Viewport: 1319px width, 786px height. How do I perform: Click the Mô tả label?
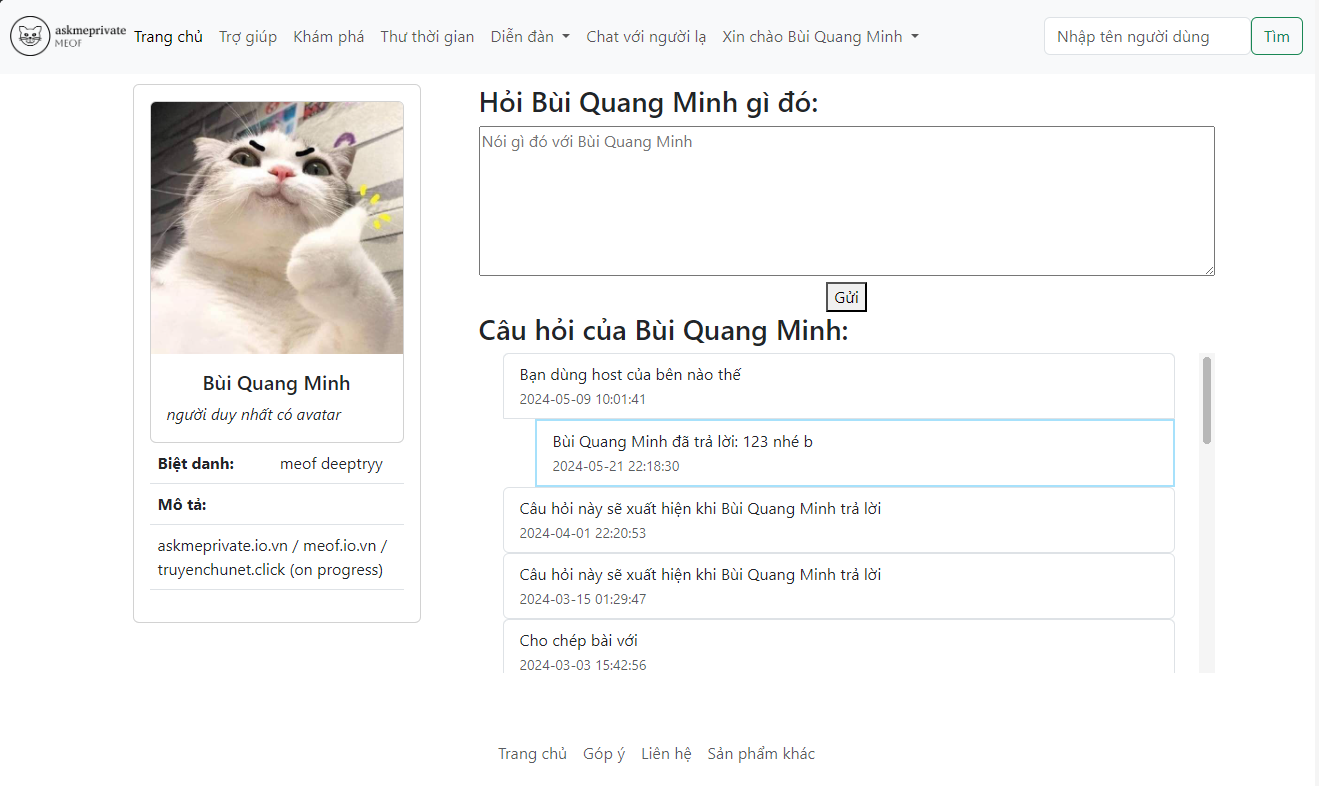[x=182, y=504]
